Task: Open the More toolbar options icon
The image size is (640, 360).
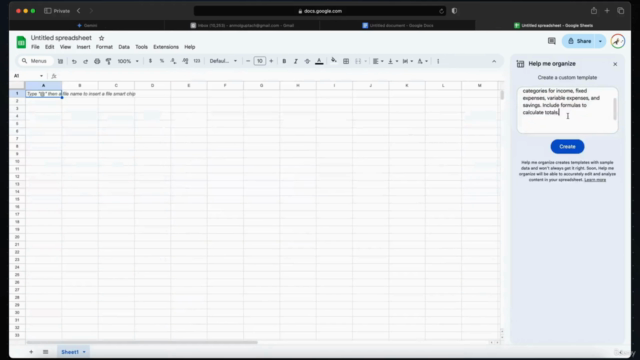Action: point(438,61)
